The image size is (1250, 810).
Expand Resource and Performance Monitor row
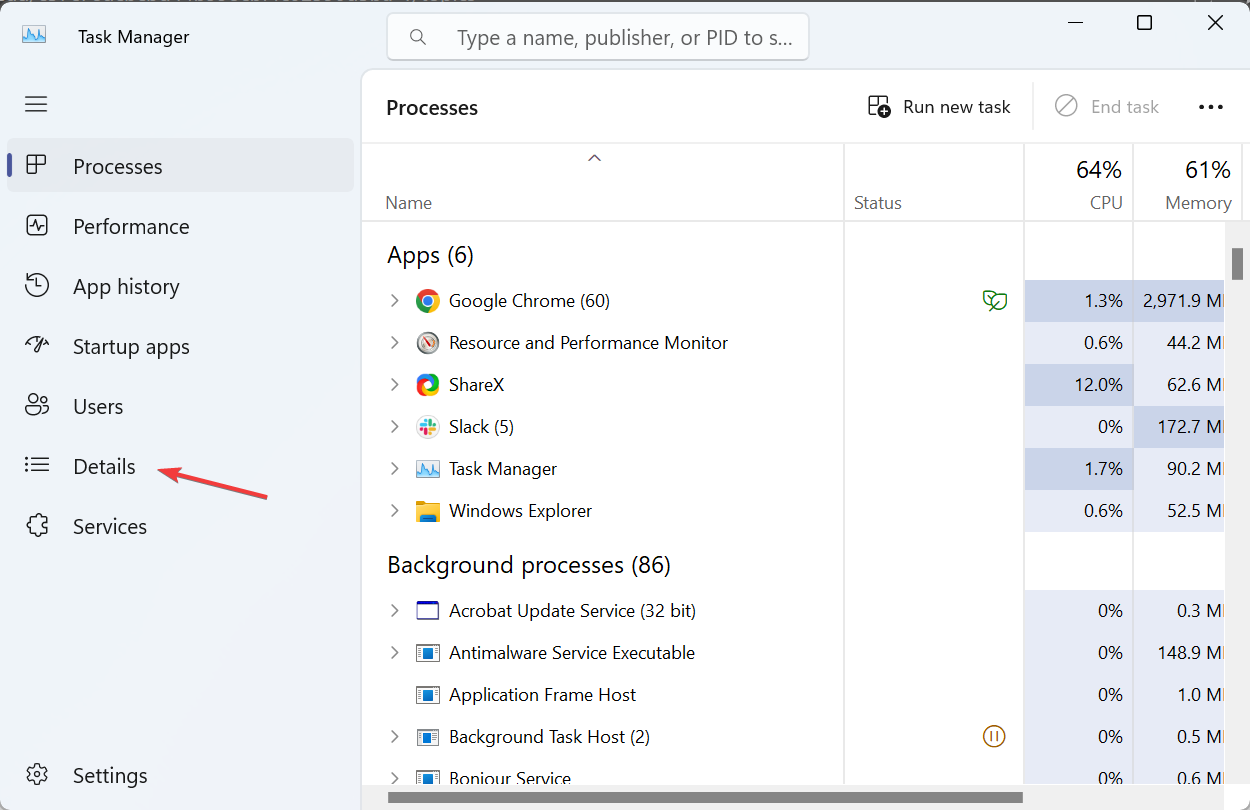394,343
